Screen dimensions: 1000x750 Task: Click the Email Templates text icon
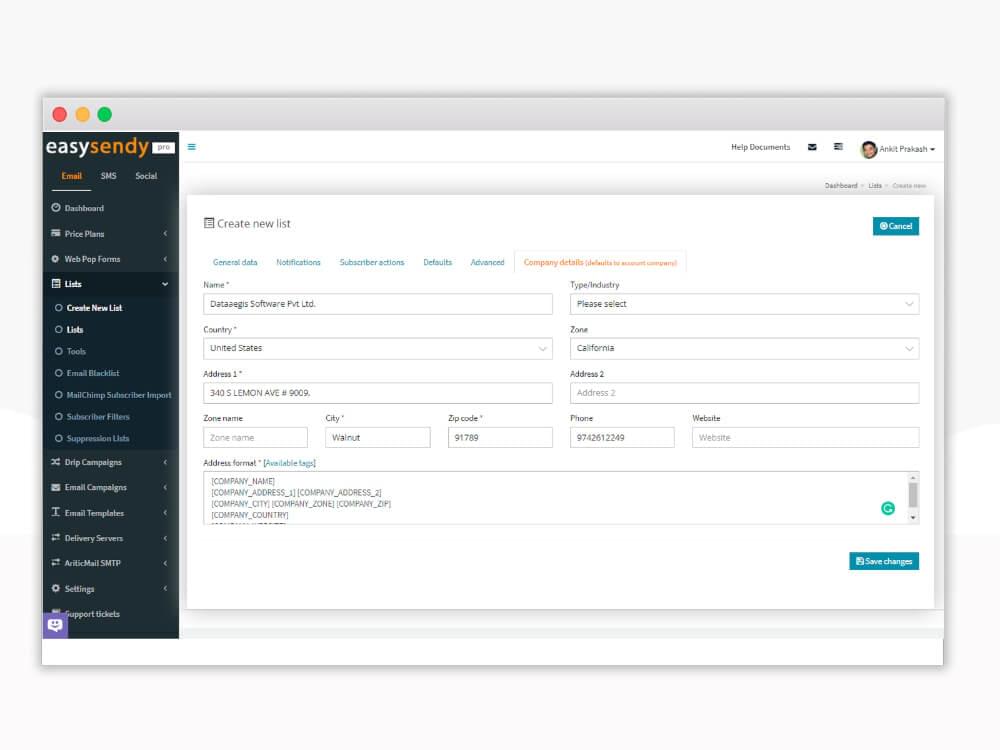coord(55,512)
